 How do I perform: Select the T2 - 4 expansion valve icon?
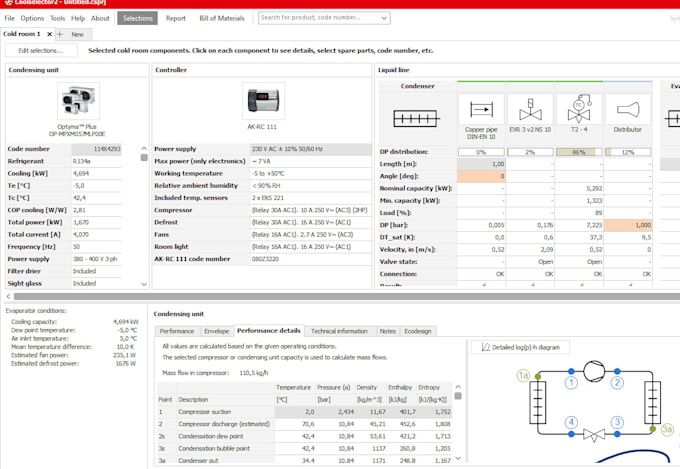point(579,109)
